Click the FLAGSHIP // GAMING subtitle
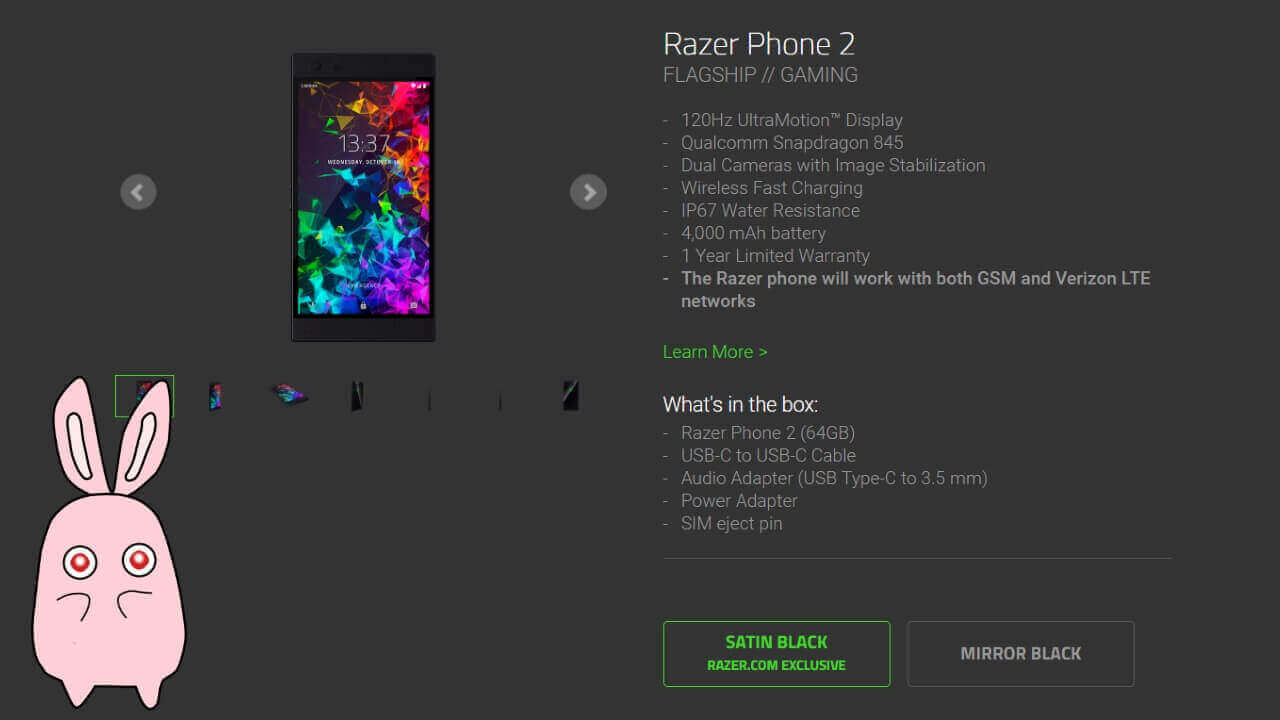The image size is (1280, 720). click(x=760, y=75)
